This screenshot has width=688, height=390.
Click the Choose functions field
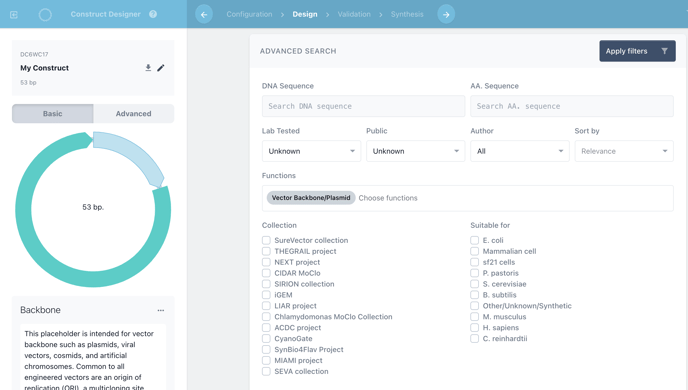coord(468,198)
